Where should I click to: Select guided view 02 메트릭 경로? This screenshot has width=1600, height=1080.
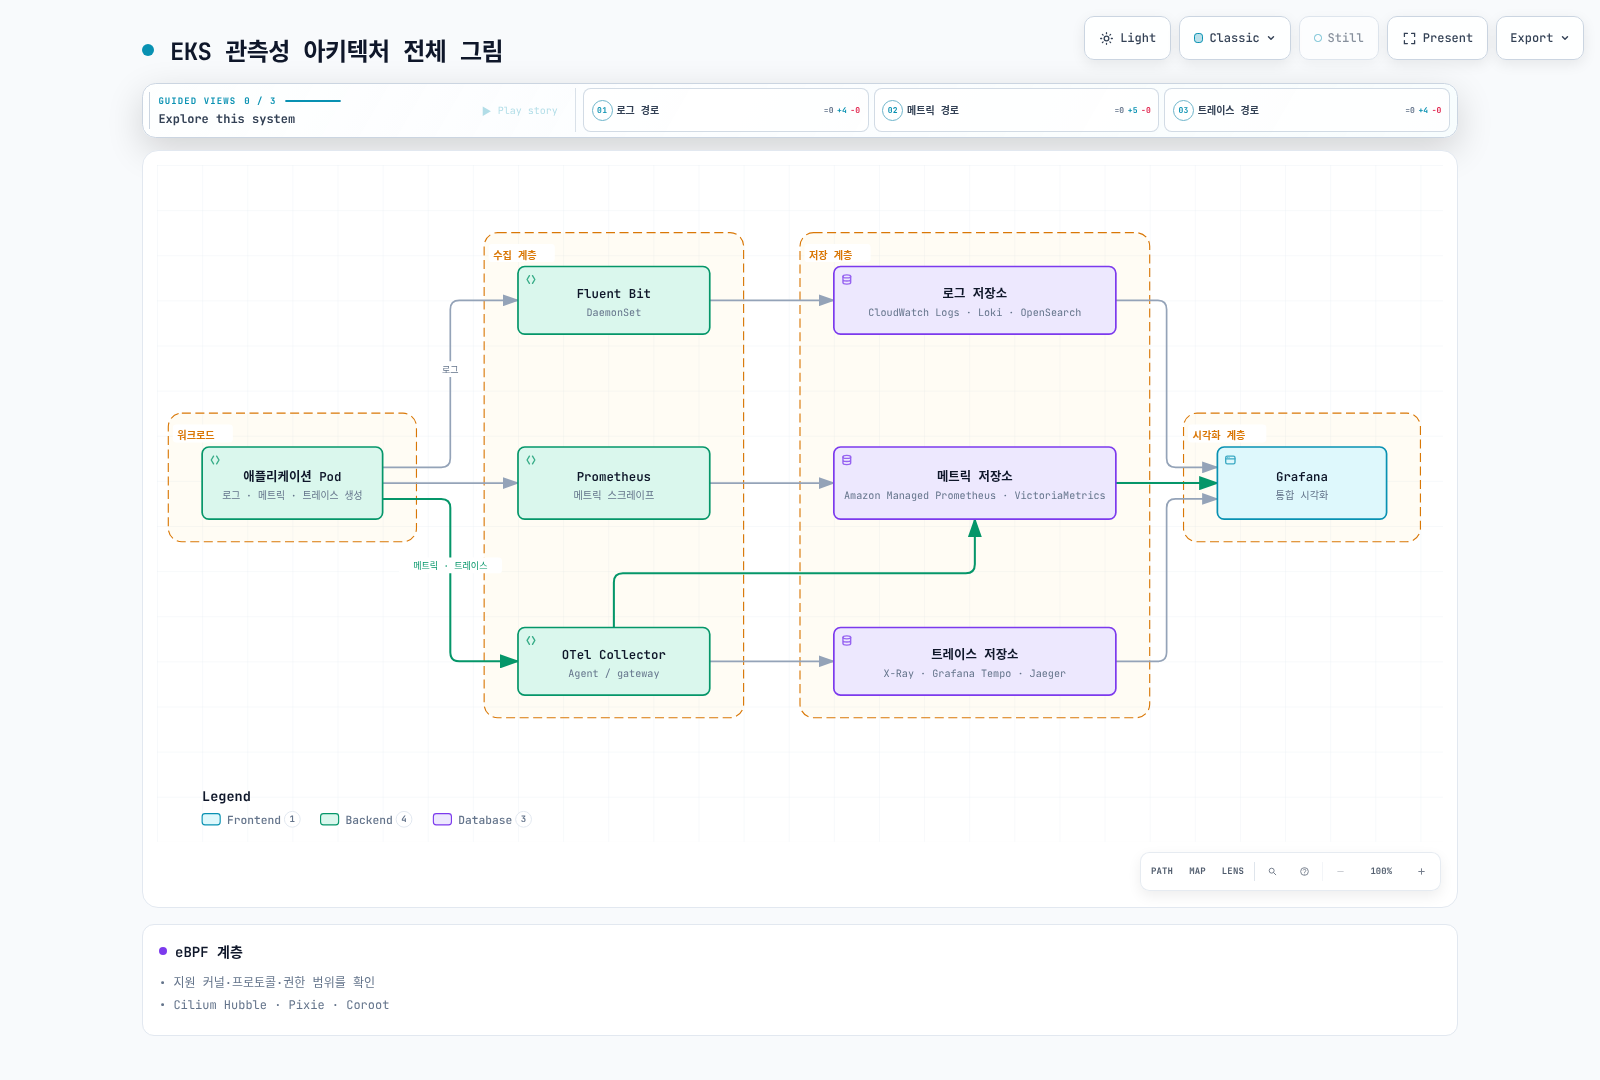(1016, 110)
